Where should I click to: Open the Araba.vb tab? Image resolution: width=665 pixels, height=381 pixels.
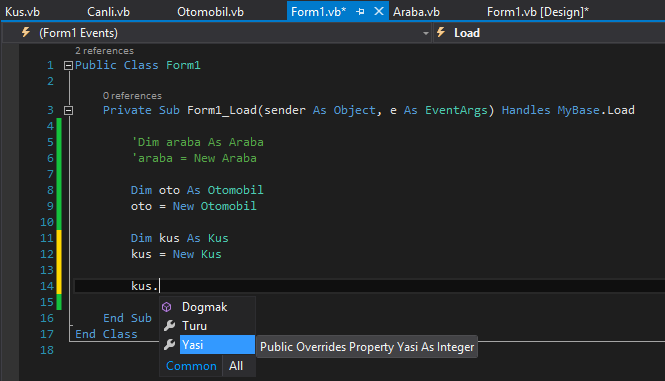[416, 12]
